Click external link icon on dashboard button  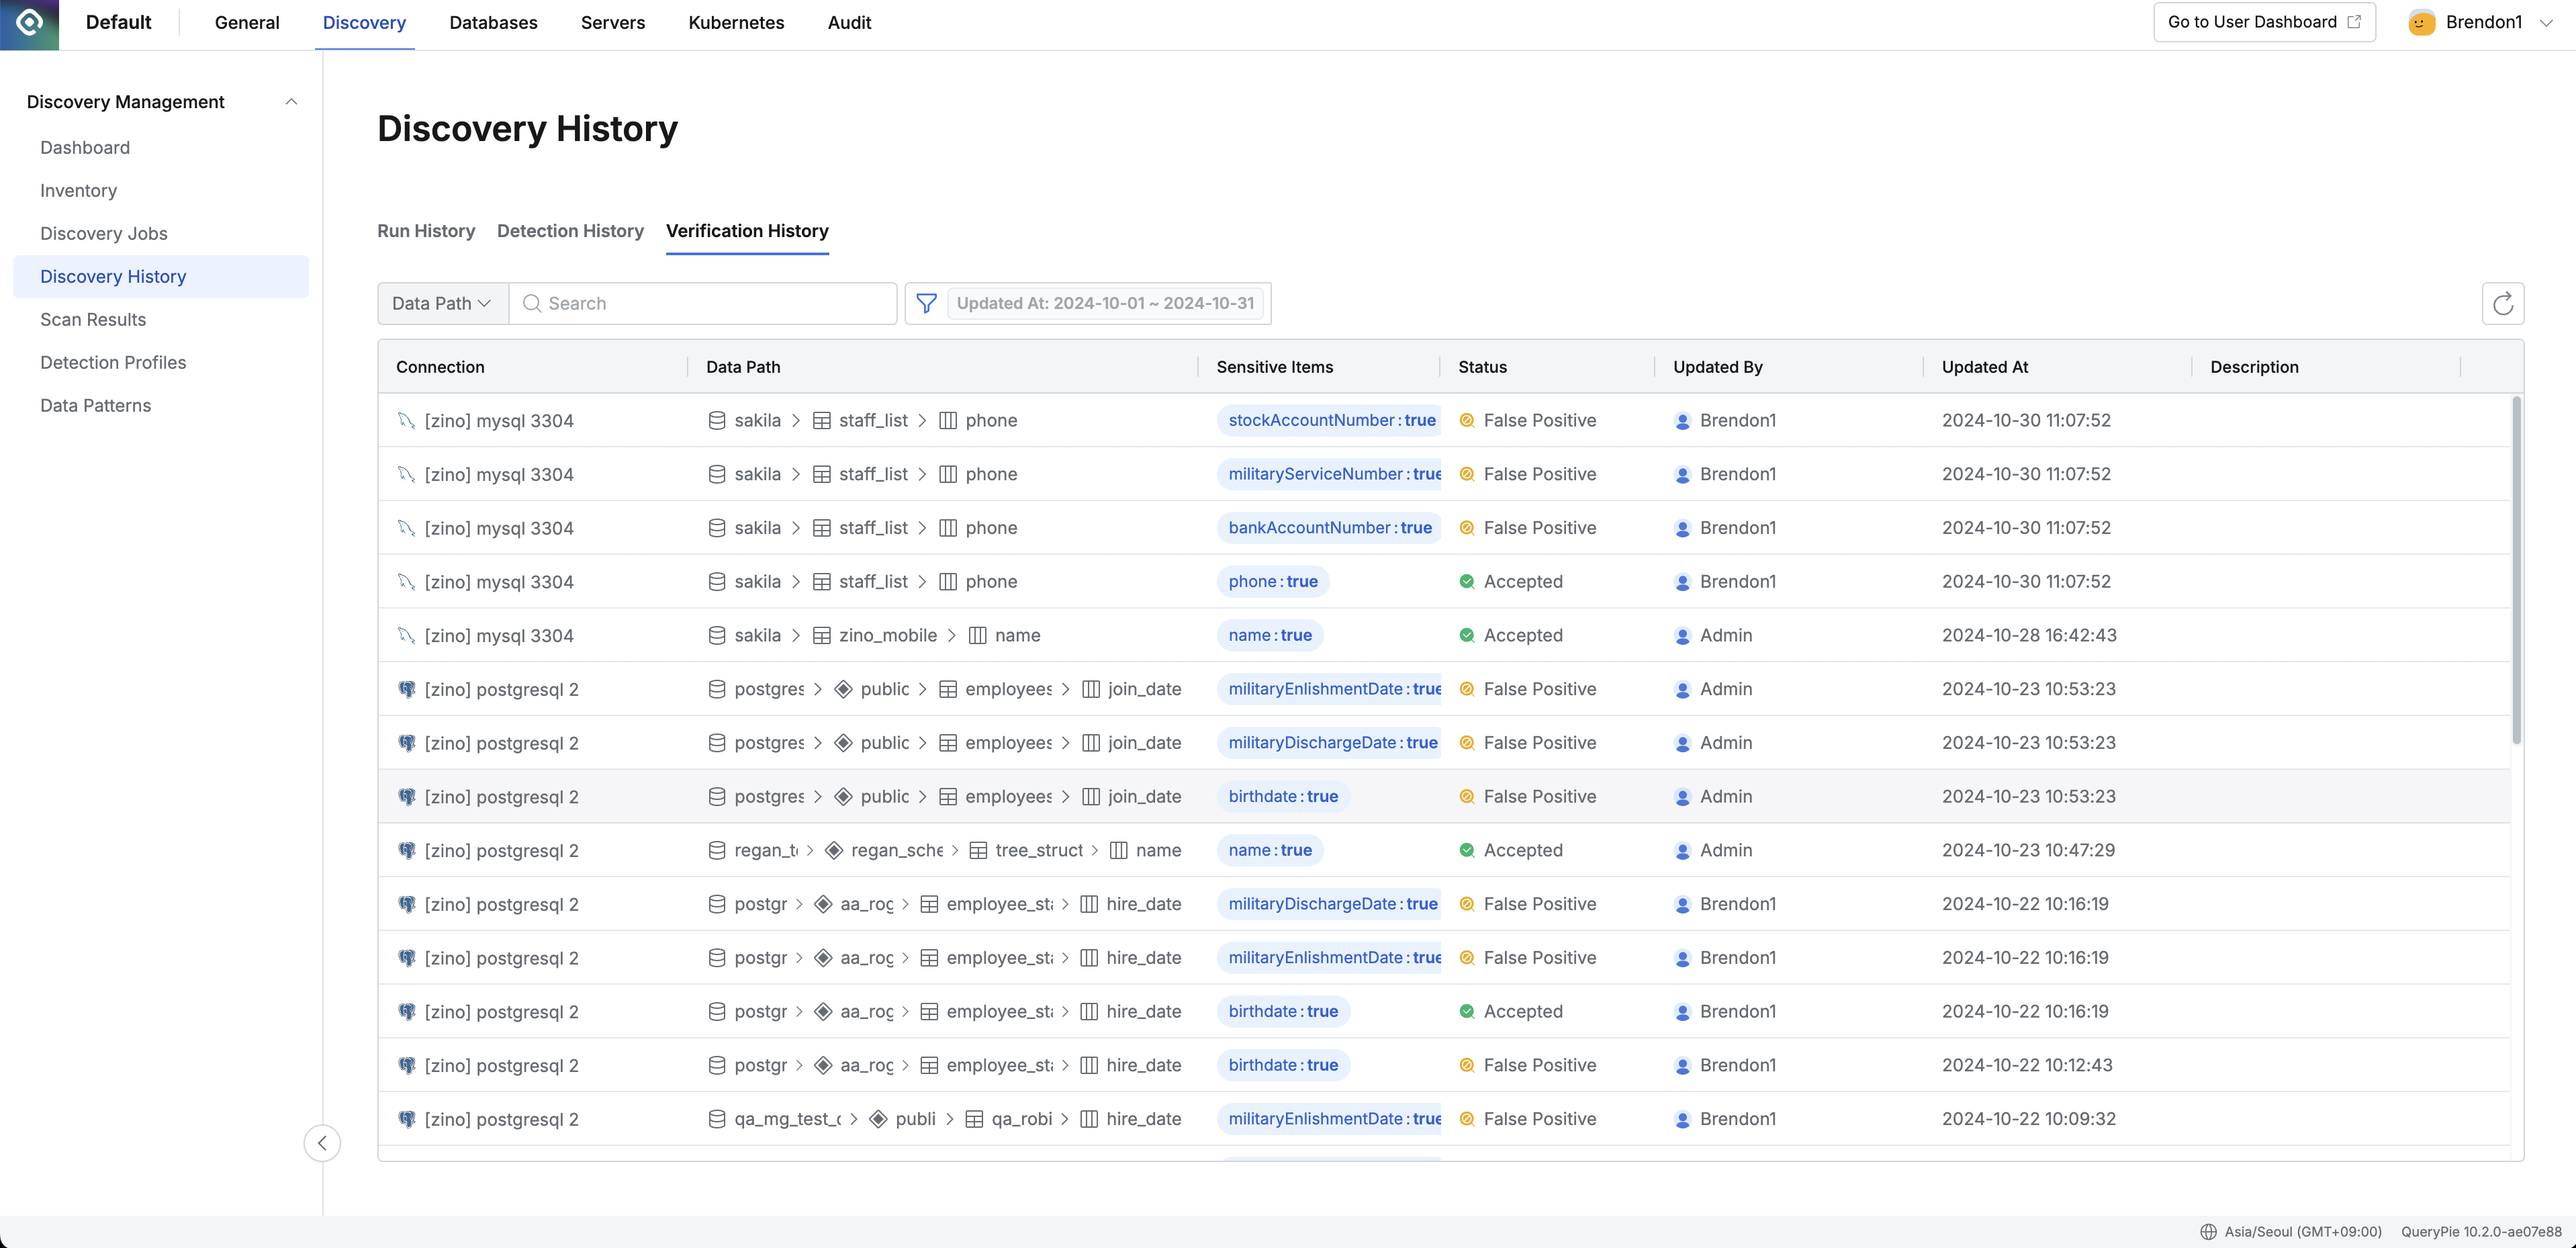(2354, 22)
